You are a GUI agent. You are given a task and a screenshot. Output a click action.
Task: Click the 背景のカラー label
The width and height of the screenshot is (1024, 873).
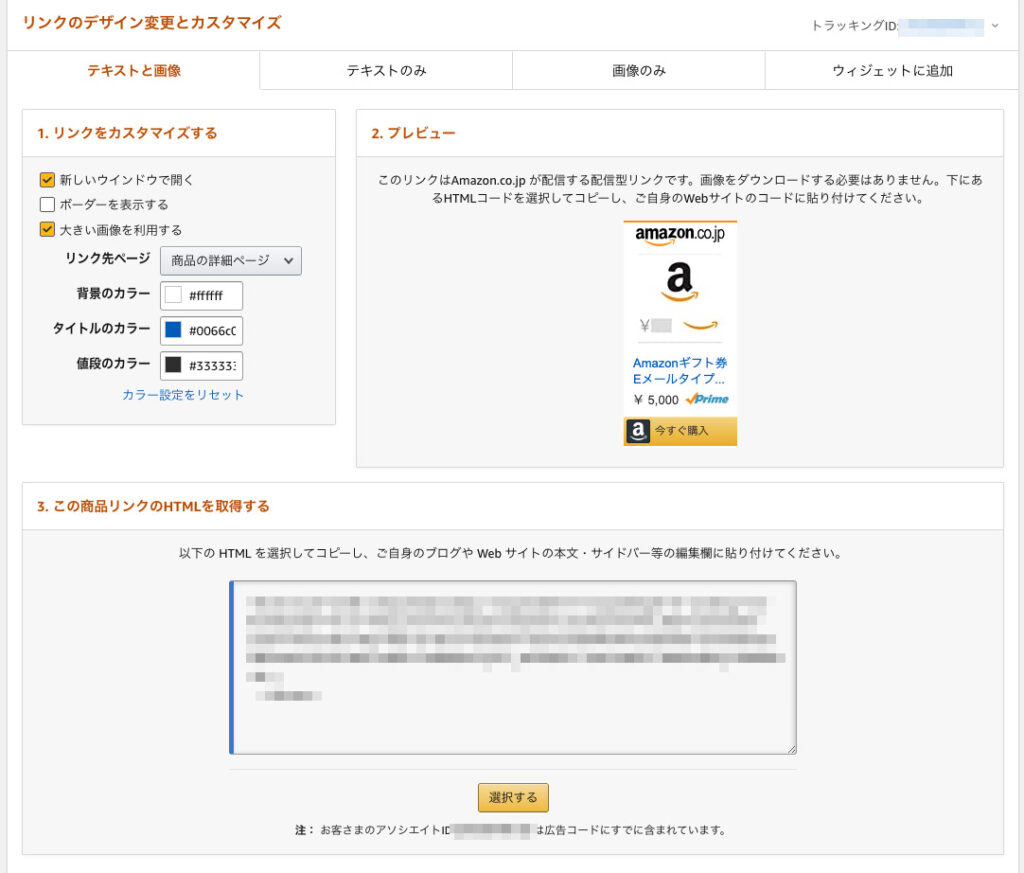pos(114,293)
